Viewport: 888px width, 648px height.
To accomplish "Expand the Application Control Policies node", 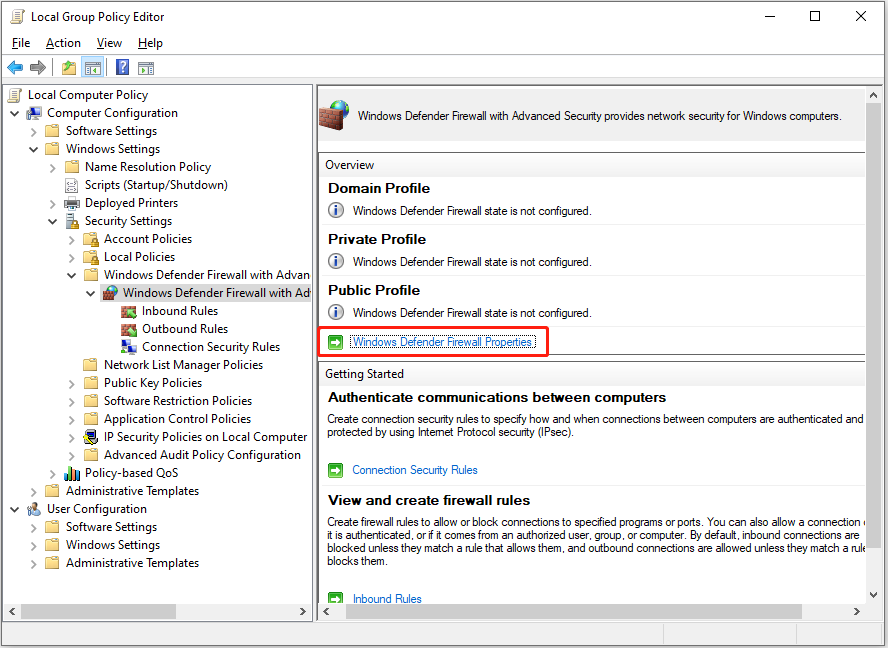I will point(71,420).
